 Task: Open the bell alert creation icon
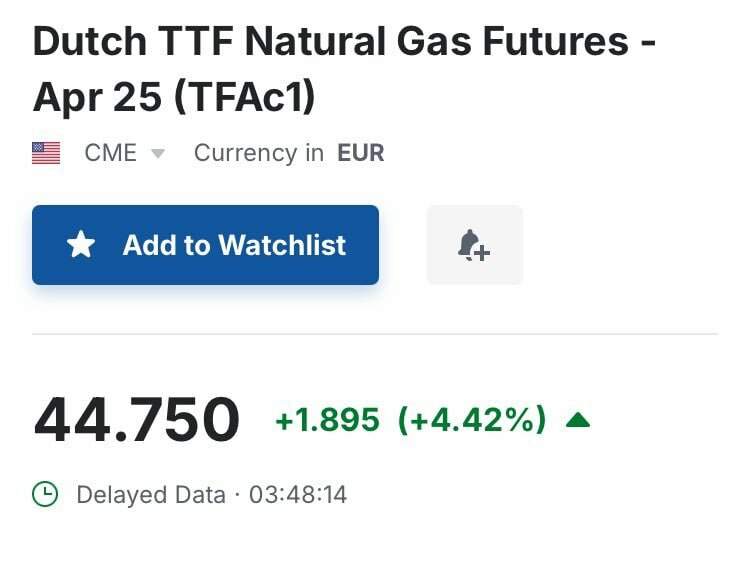pyautogui.click(x=474, y=245)
